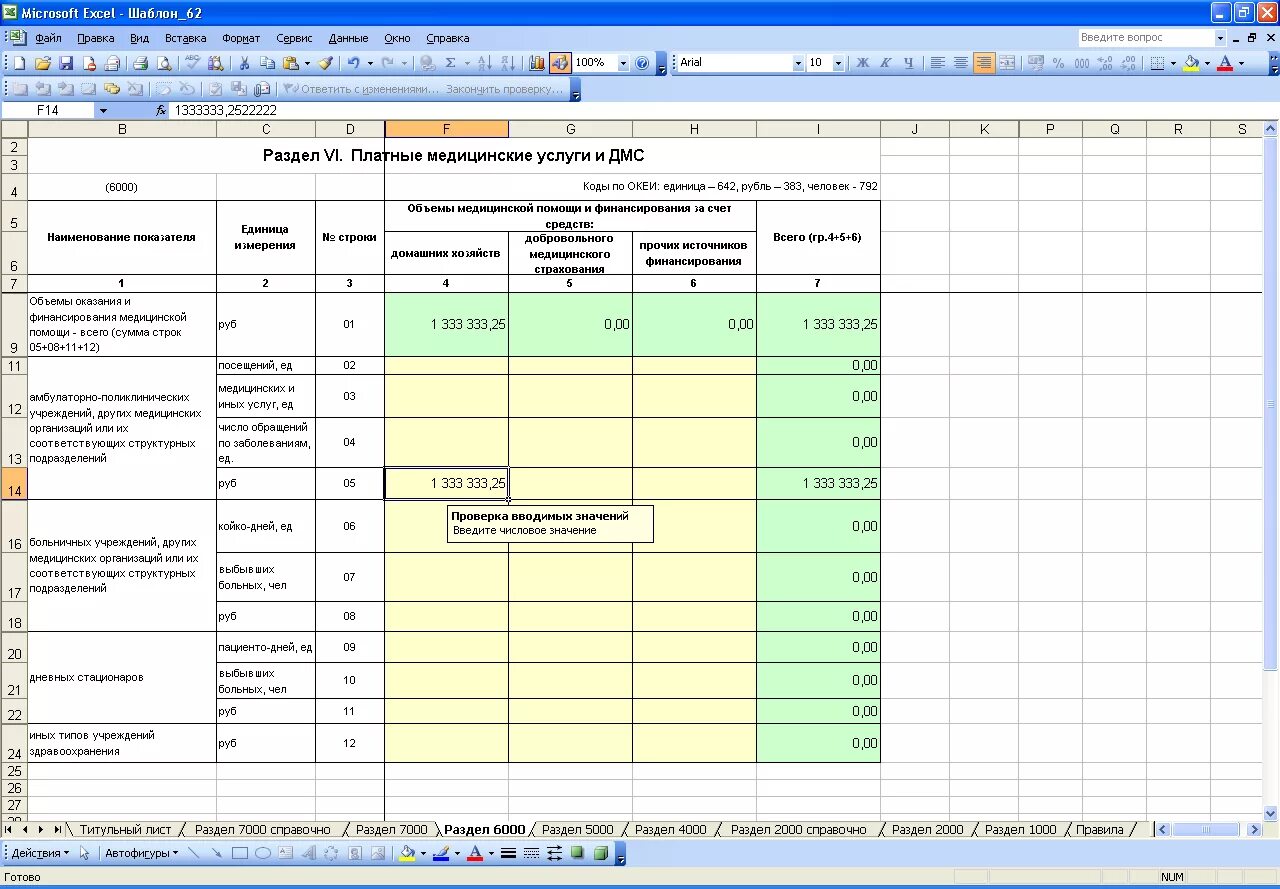Copy the selection via Copy icon
This screenshot has width=1280, height=889.
point(267,63)
